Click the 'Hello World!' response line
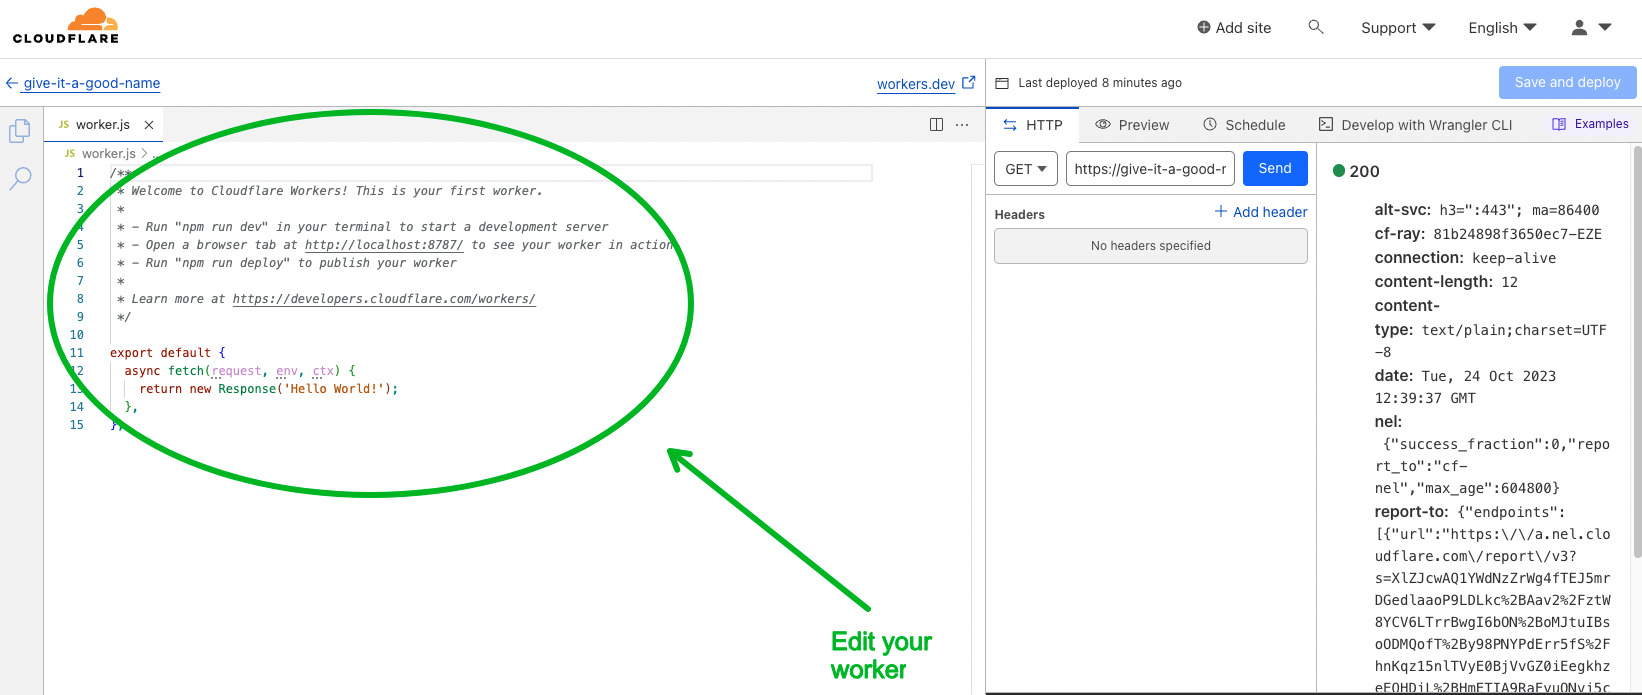The image size is (1642, 695). [268, 389]
